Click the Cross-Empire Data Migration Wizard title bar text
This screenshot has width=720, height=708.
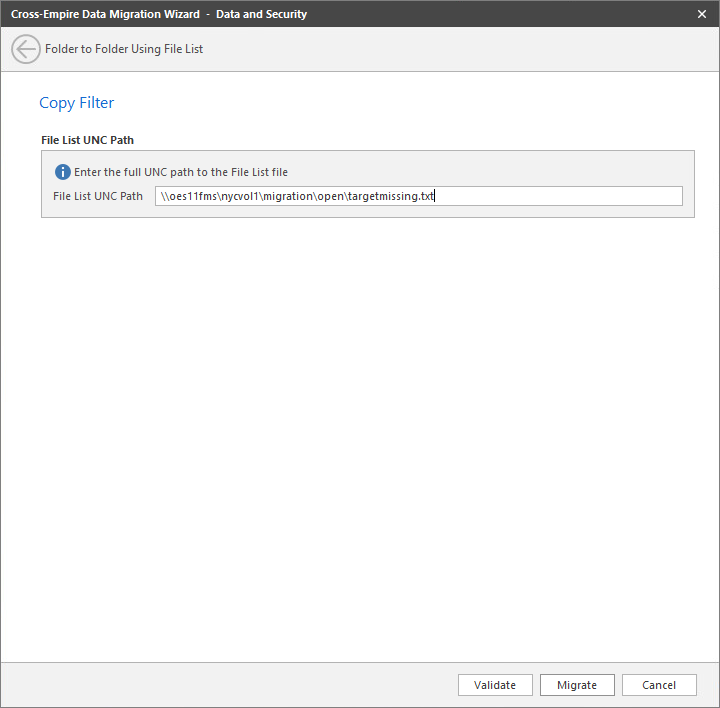click(158, 14)
